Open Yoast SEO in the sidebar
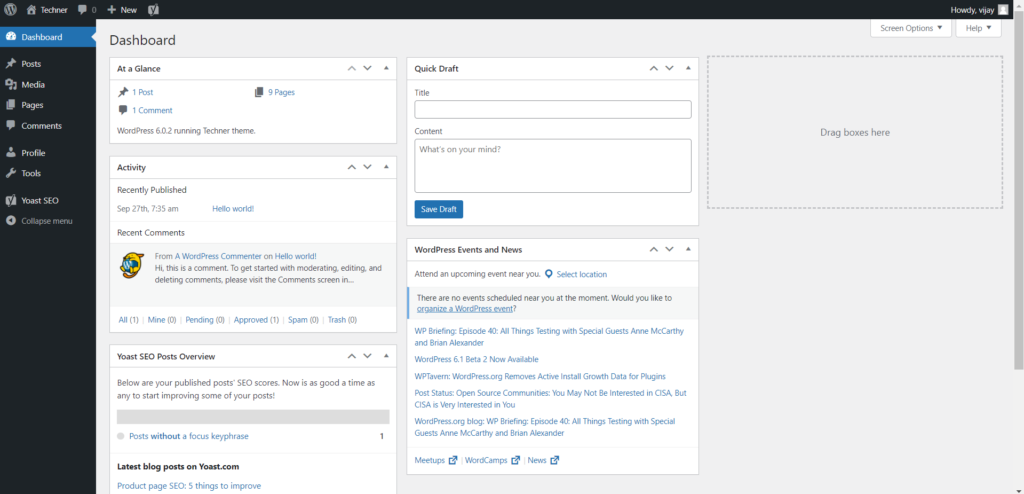 coord(48,201)
